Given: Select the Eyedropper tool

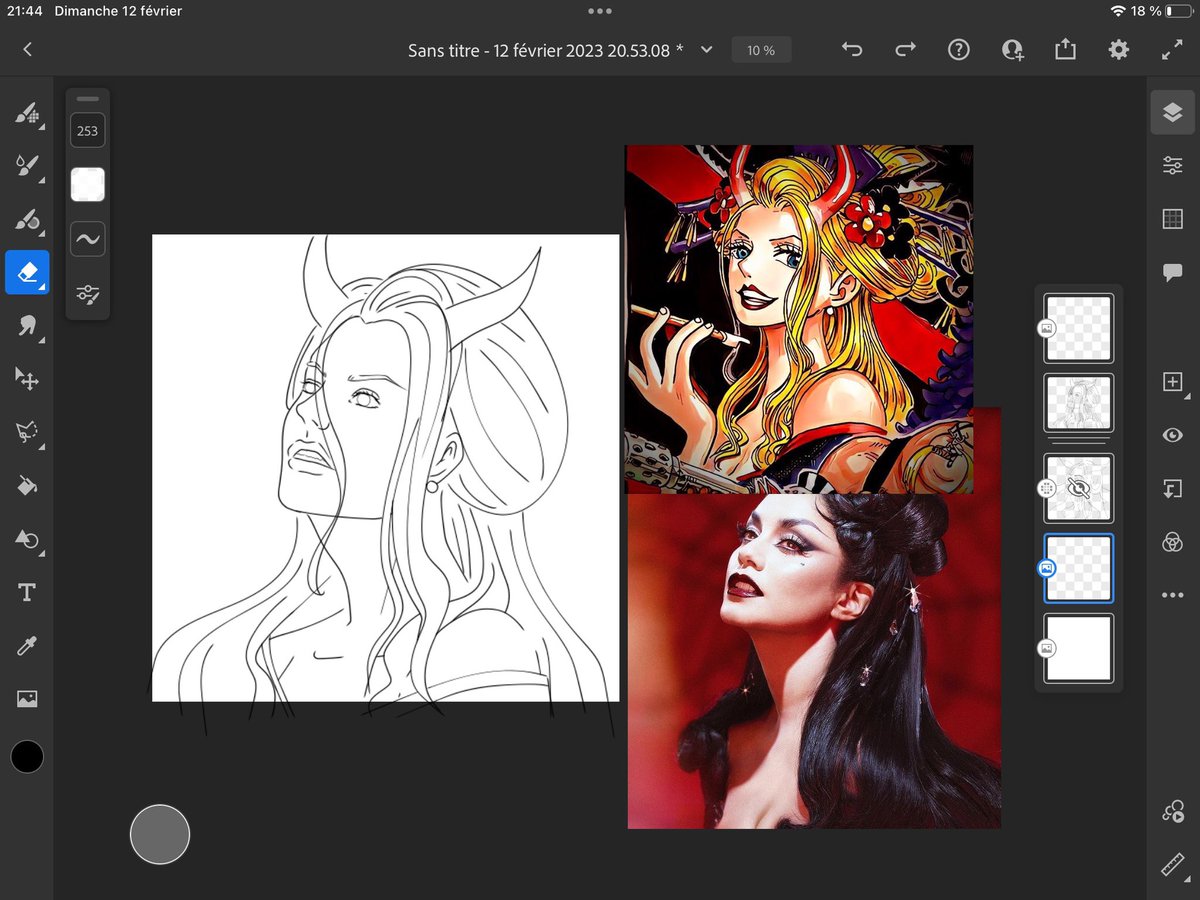Looking at the screenshot, I should pyautogui.click(x=27, y=646).
